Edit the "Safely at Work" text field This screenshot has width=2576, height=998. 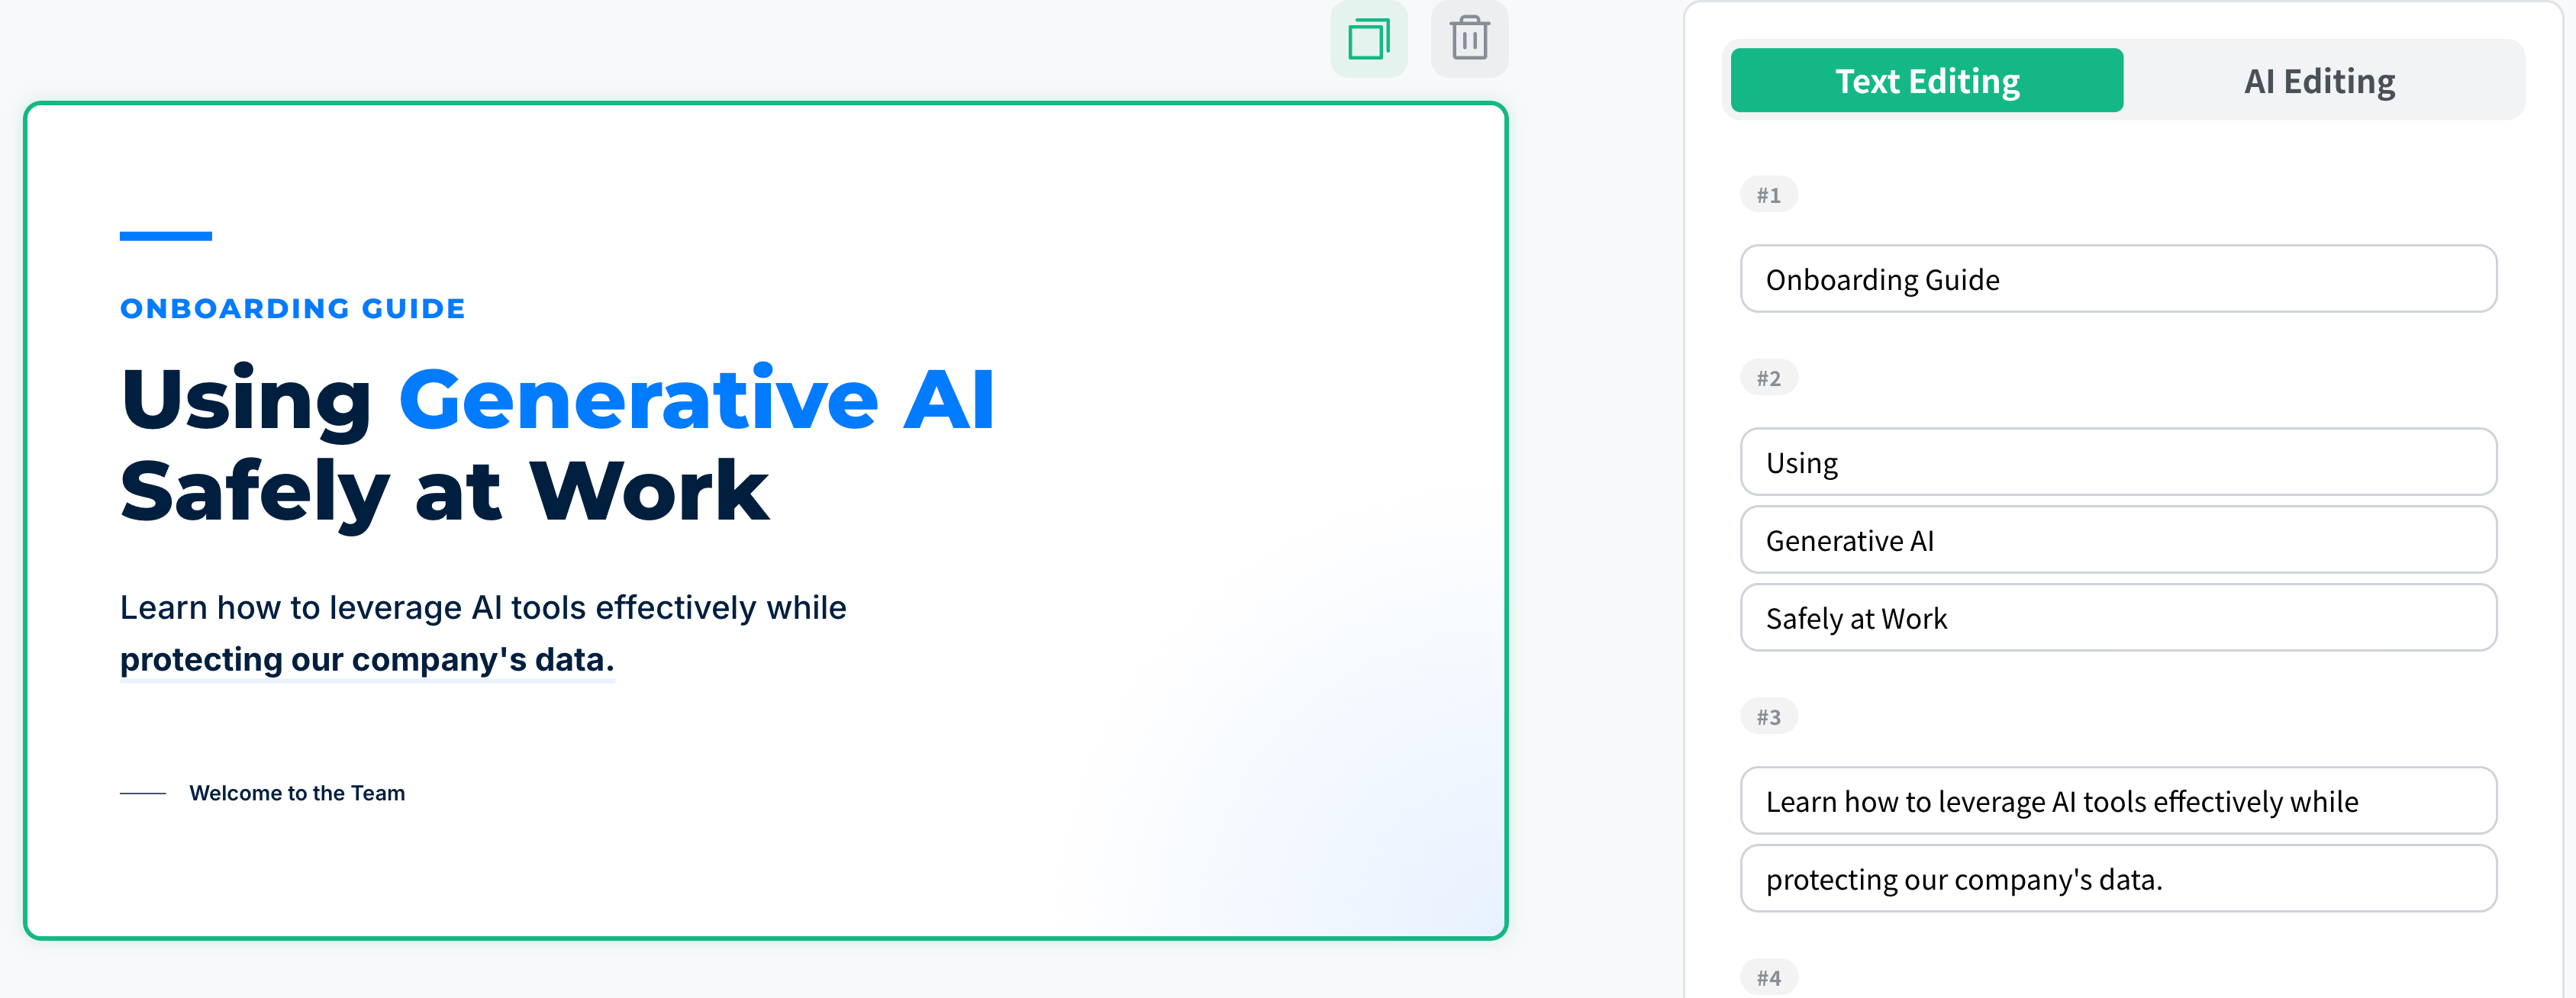pos(2118,618)
